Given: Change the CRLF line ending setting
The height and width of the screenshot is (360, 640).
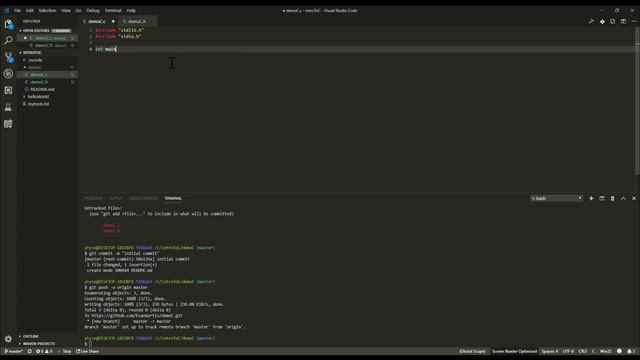Looking at the screenshot, I should 582,351.
